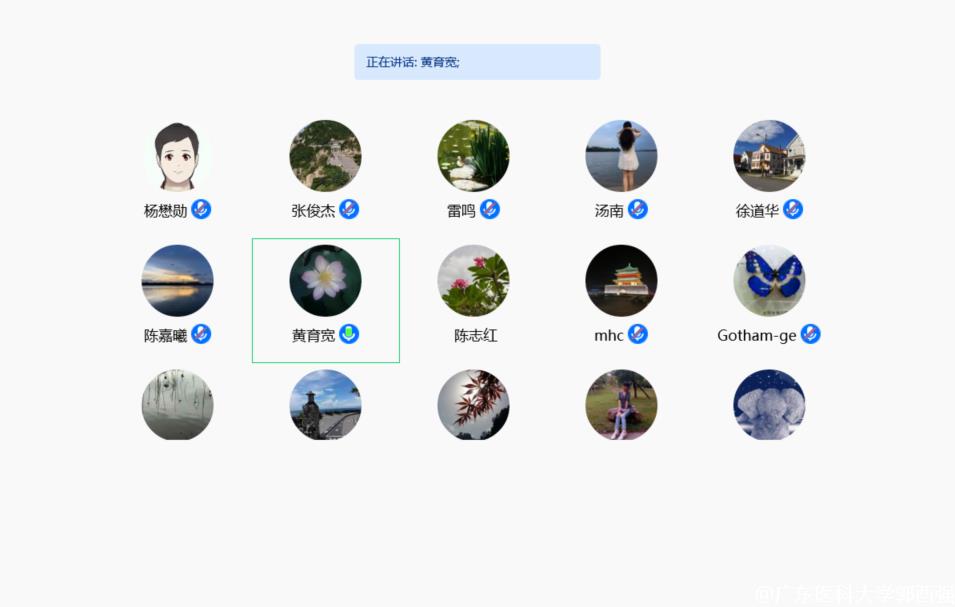This screenshot has width=955, height=607.
Task: Select the cartoon face avatar of 杨懋勋
Action: coord(177,156)
